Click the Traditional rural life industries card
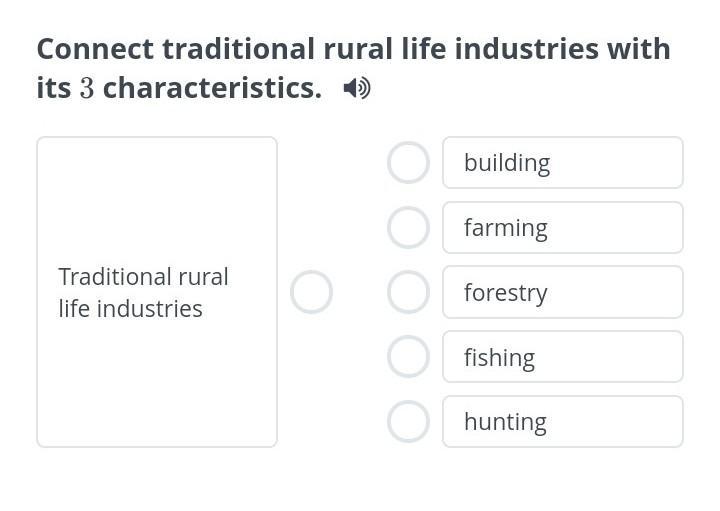Viewport: 720px width, 511px height. (x=157, y=380)
